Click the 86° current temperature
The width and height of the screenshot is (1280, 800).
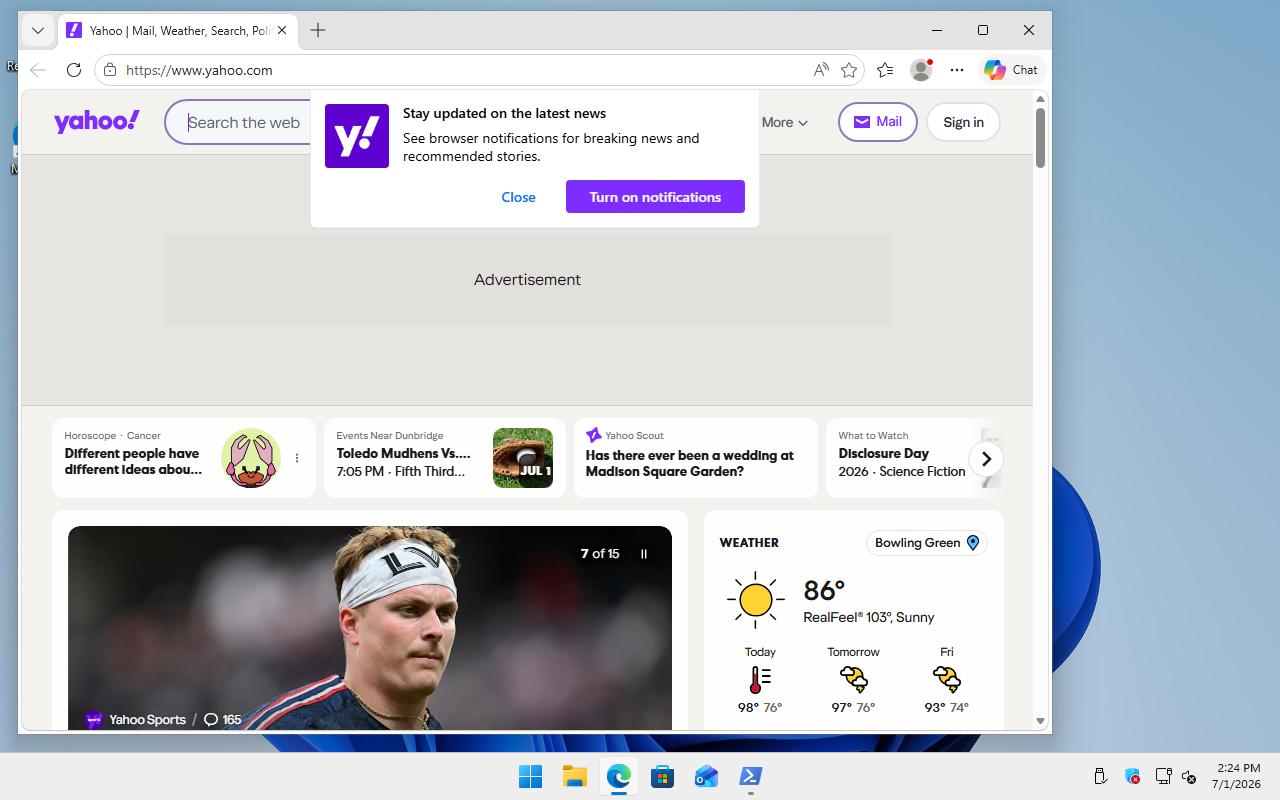tap(824, 590)
